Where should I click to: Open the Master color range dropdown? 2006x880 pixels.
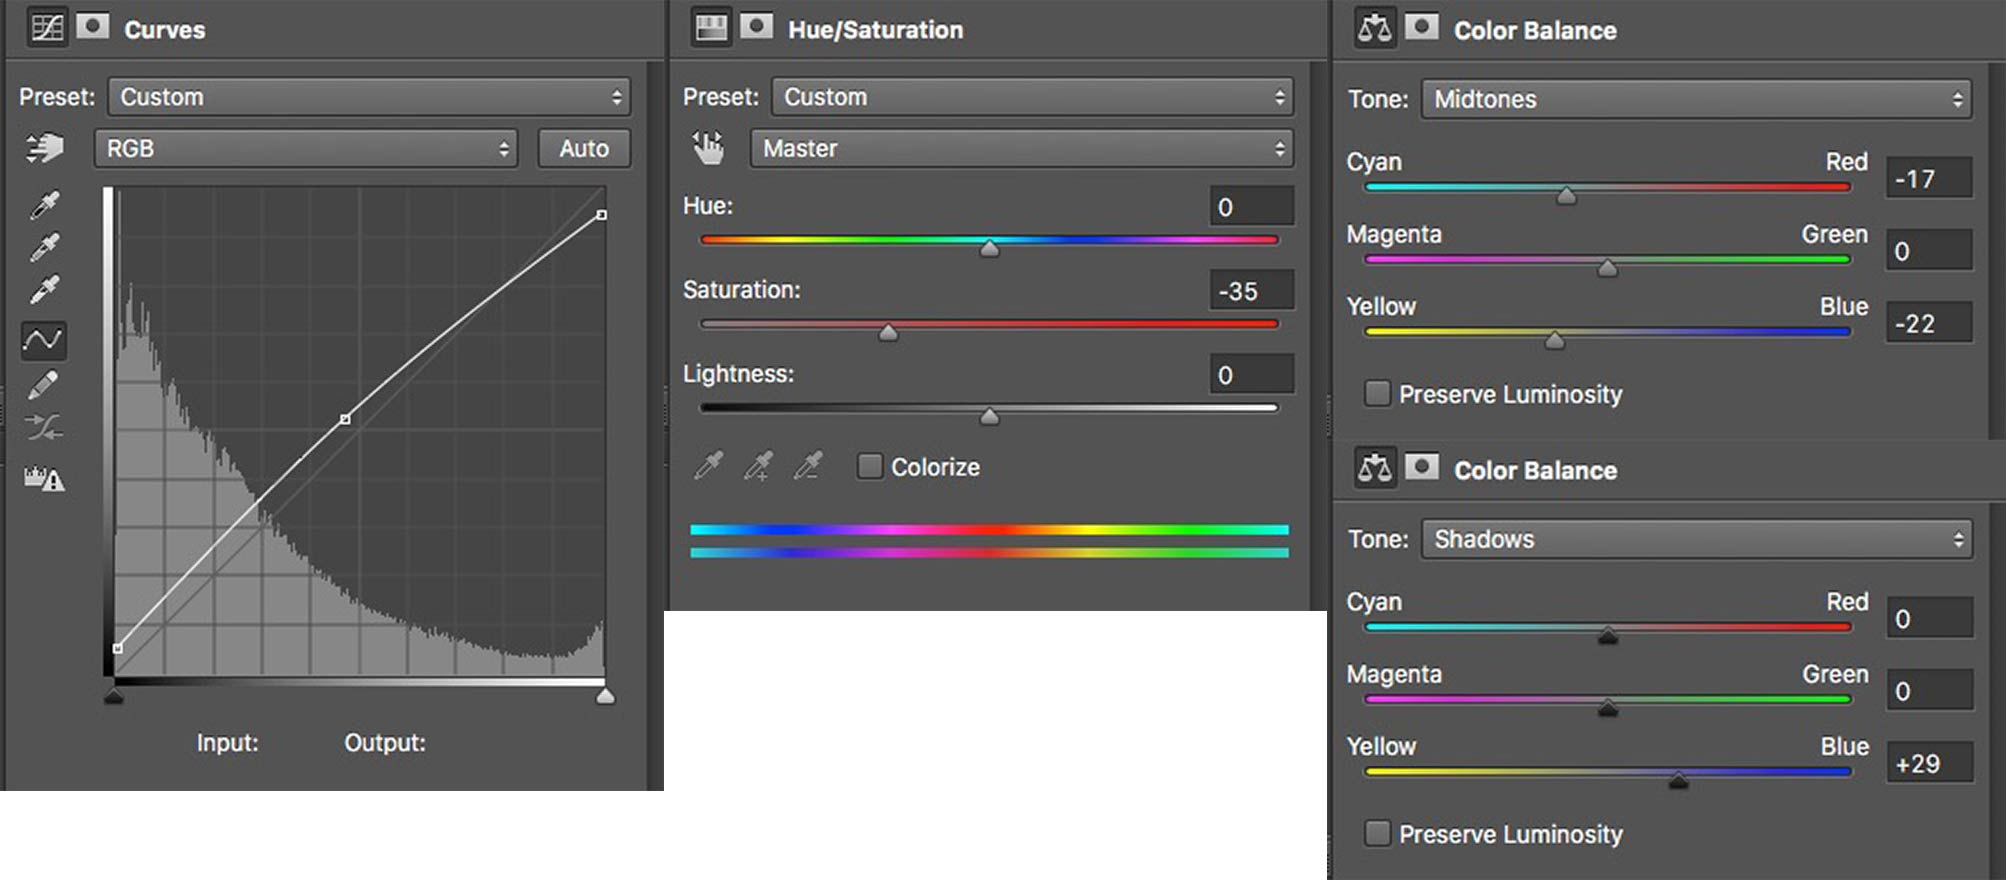(1021, 148)
